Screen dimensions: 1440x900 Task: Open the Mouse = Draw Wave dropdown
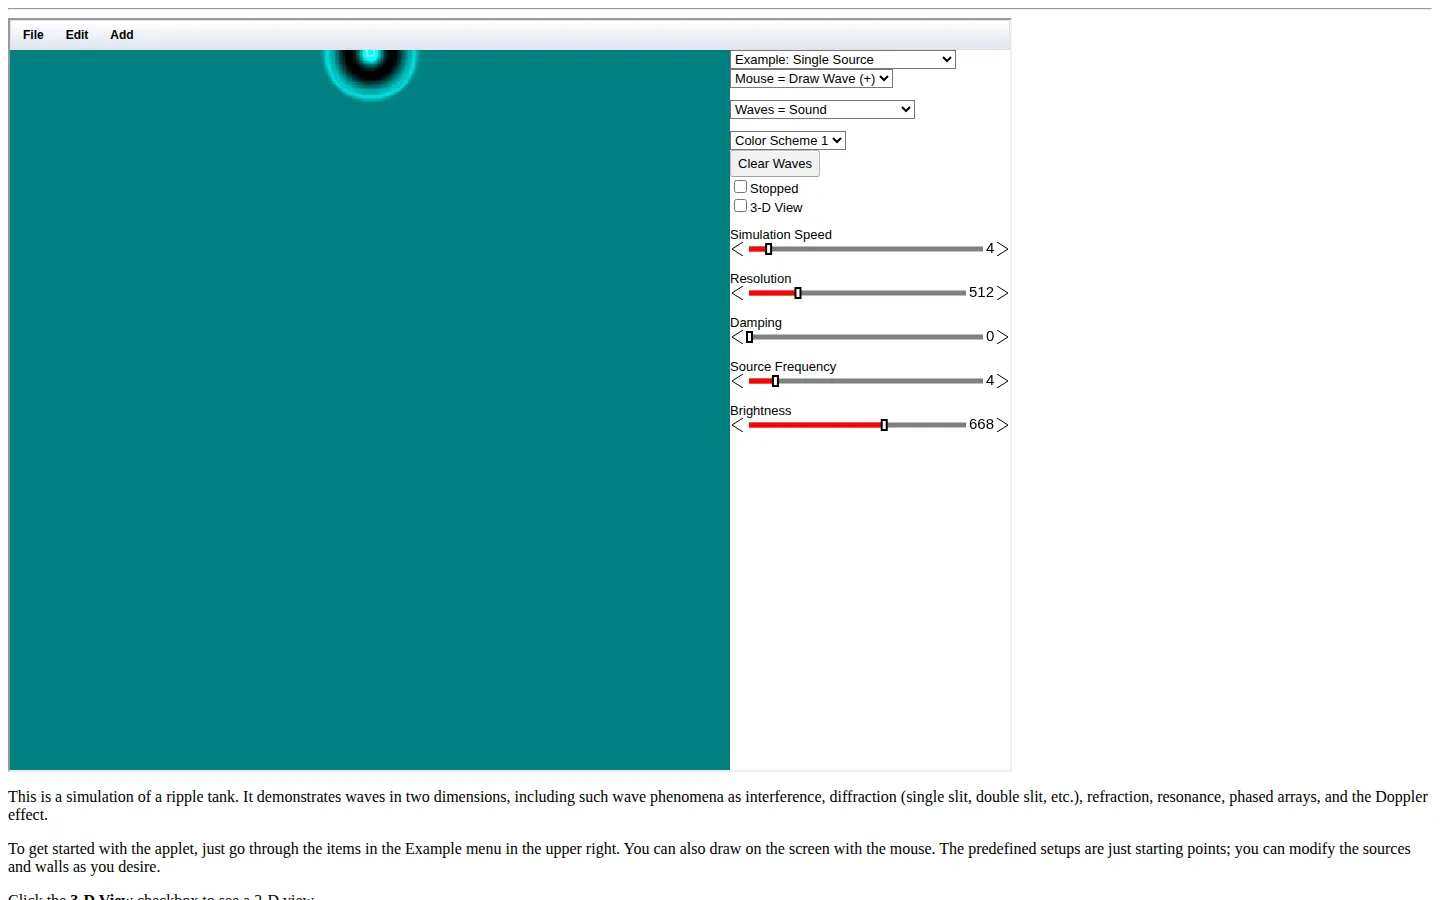point(811,79)
